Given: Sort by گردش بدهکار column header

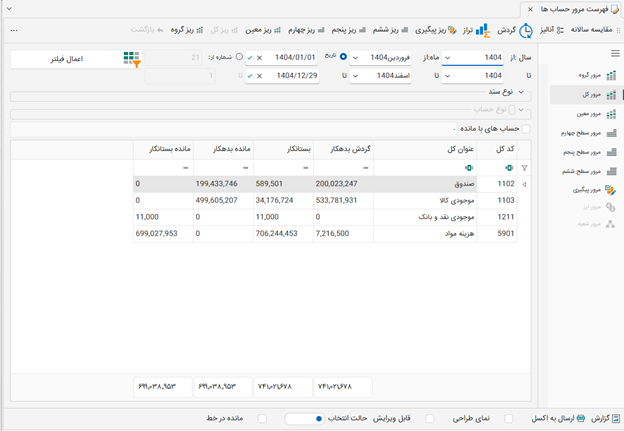Looking at the screenshot, I should [x=343, y=149].
